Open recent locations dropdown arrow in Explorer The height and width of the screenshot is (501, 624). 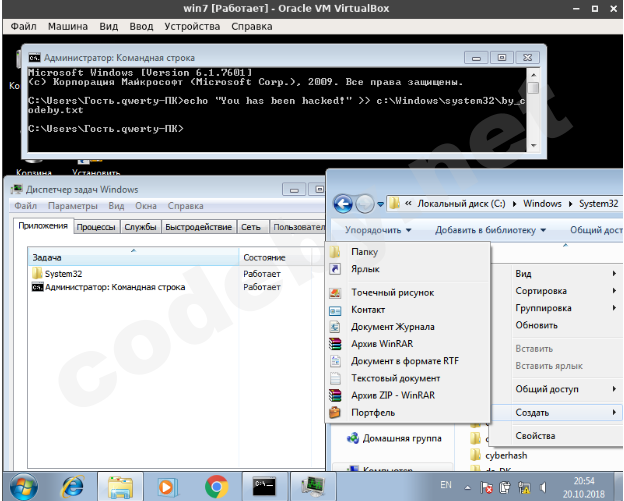click(x=380, y=205)
